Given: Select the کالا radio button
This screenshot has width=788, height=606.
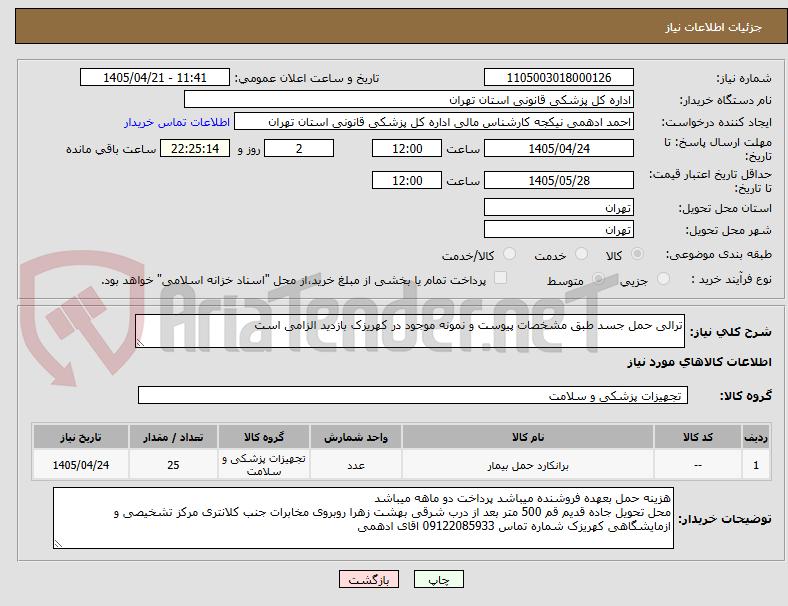Looking at the screenshot, I should coord(637,254).
